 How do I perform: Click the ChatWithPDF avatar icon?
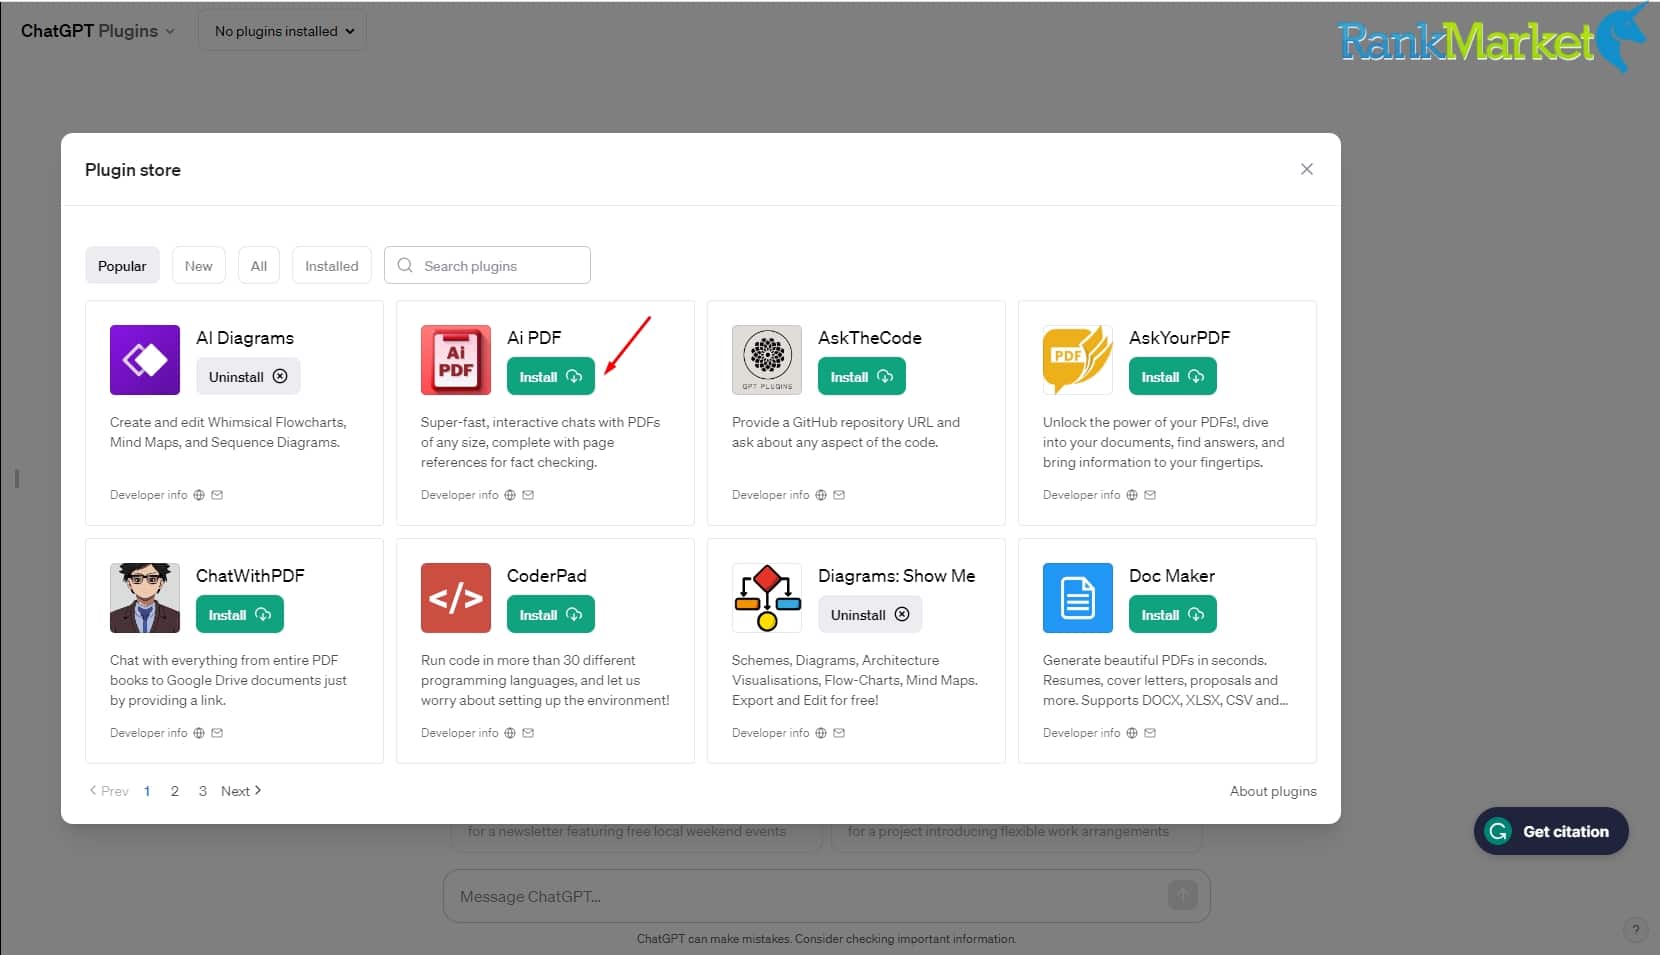coord(145,598)
